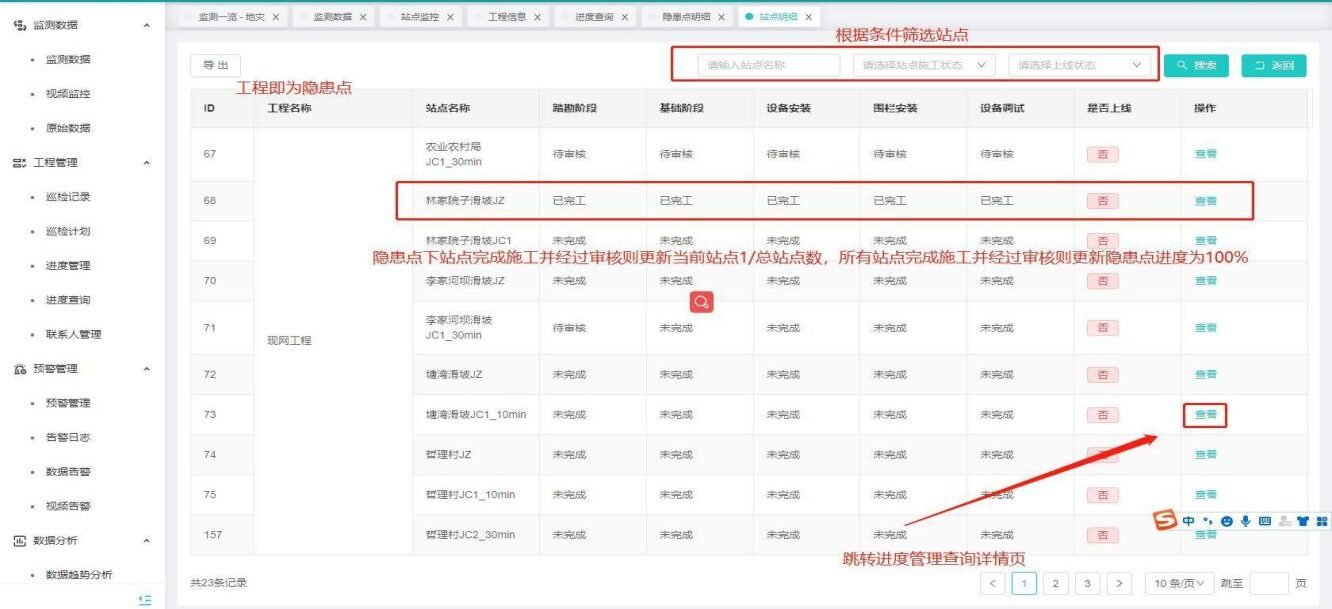The width and height of the screenshot is (1332, 609).
Task: Click the emoji face icon in Sogou toolbar
Action: [x=1227, y=521]
